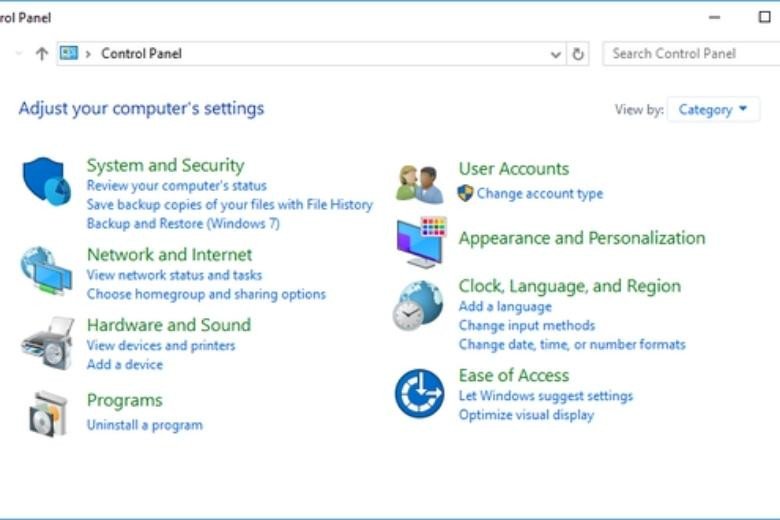
Task: Open the Hardware and Sound printer icon
Action: point(48,343)
